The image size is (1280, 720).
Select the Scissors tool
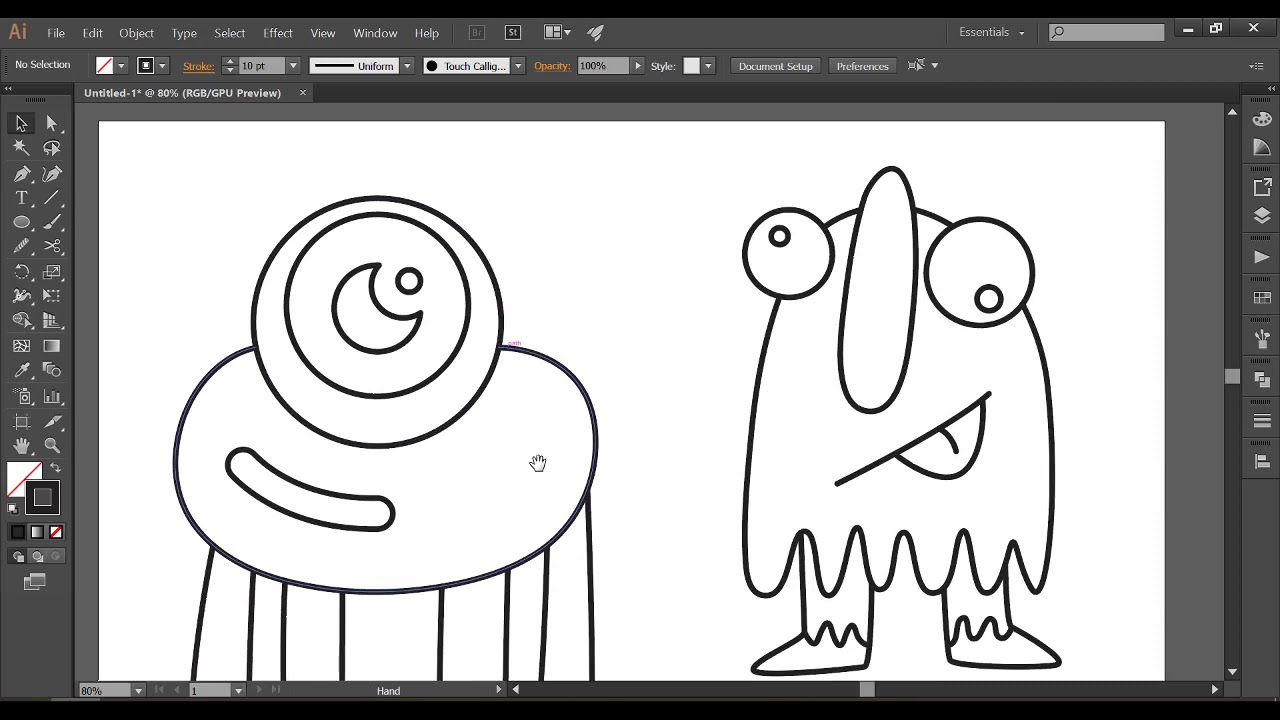click(x=52, y=246)
